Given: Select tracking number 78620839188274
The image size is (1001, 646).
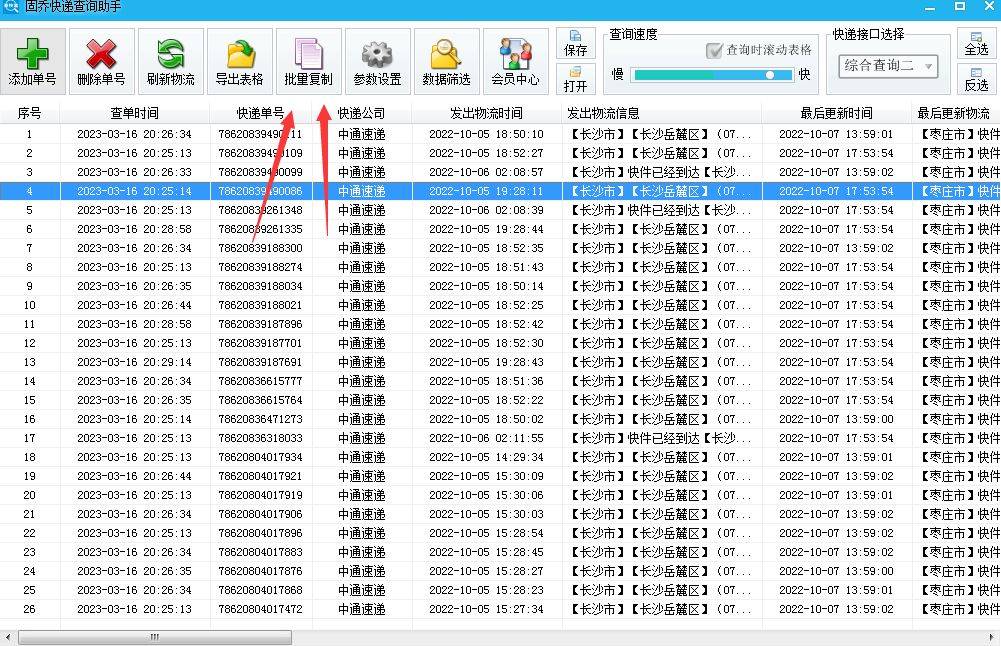Looking at the screenshot, I should tap(260, 267).
